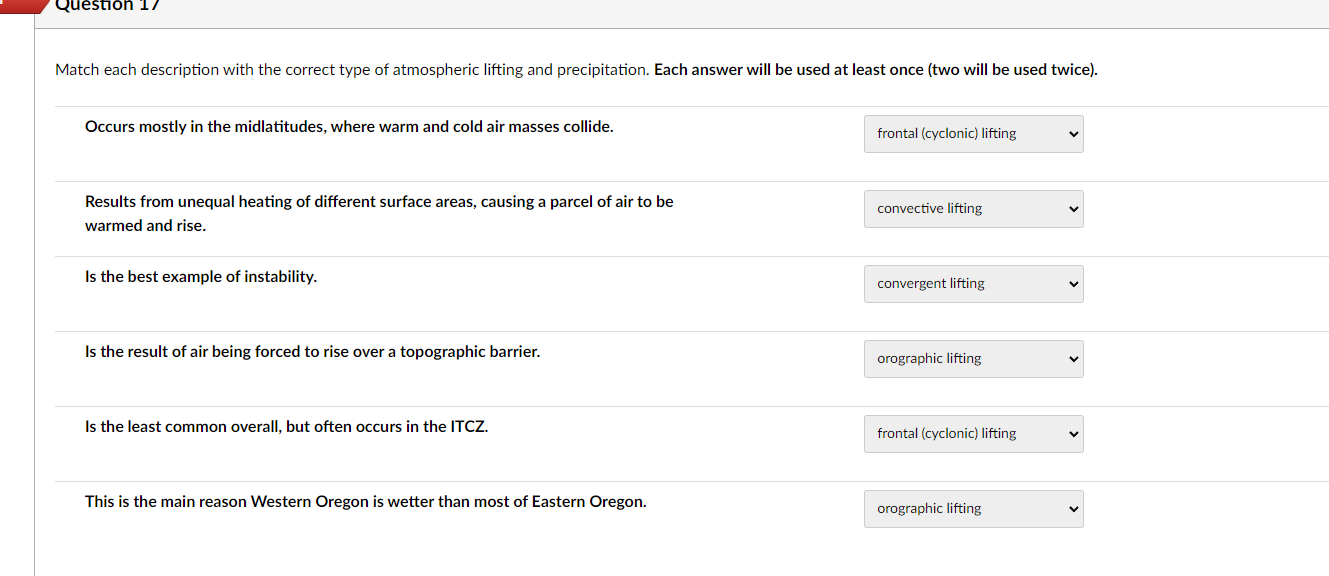Screen dimensions: 1329x576
Task: Open the dropdown for the ITCZ question
Action: point(973,433)
